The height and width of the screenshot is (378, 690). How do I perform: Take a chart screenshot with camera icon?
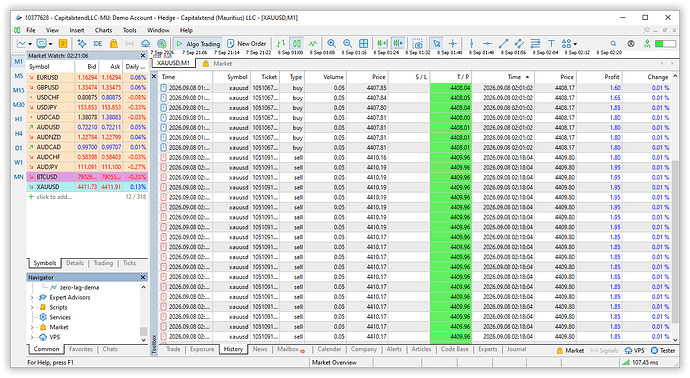[x=418, y=44]
